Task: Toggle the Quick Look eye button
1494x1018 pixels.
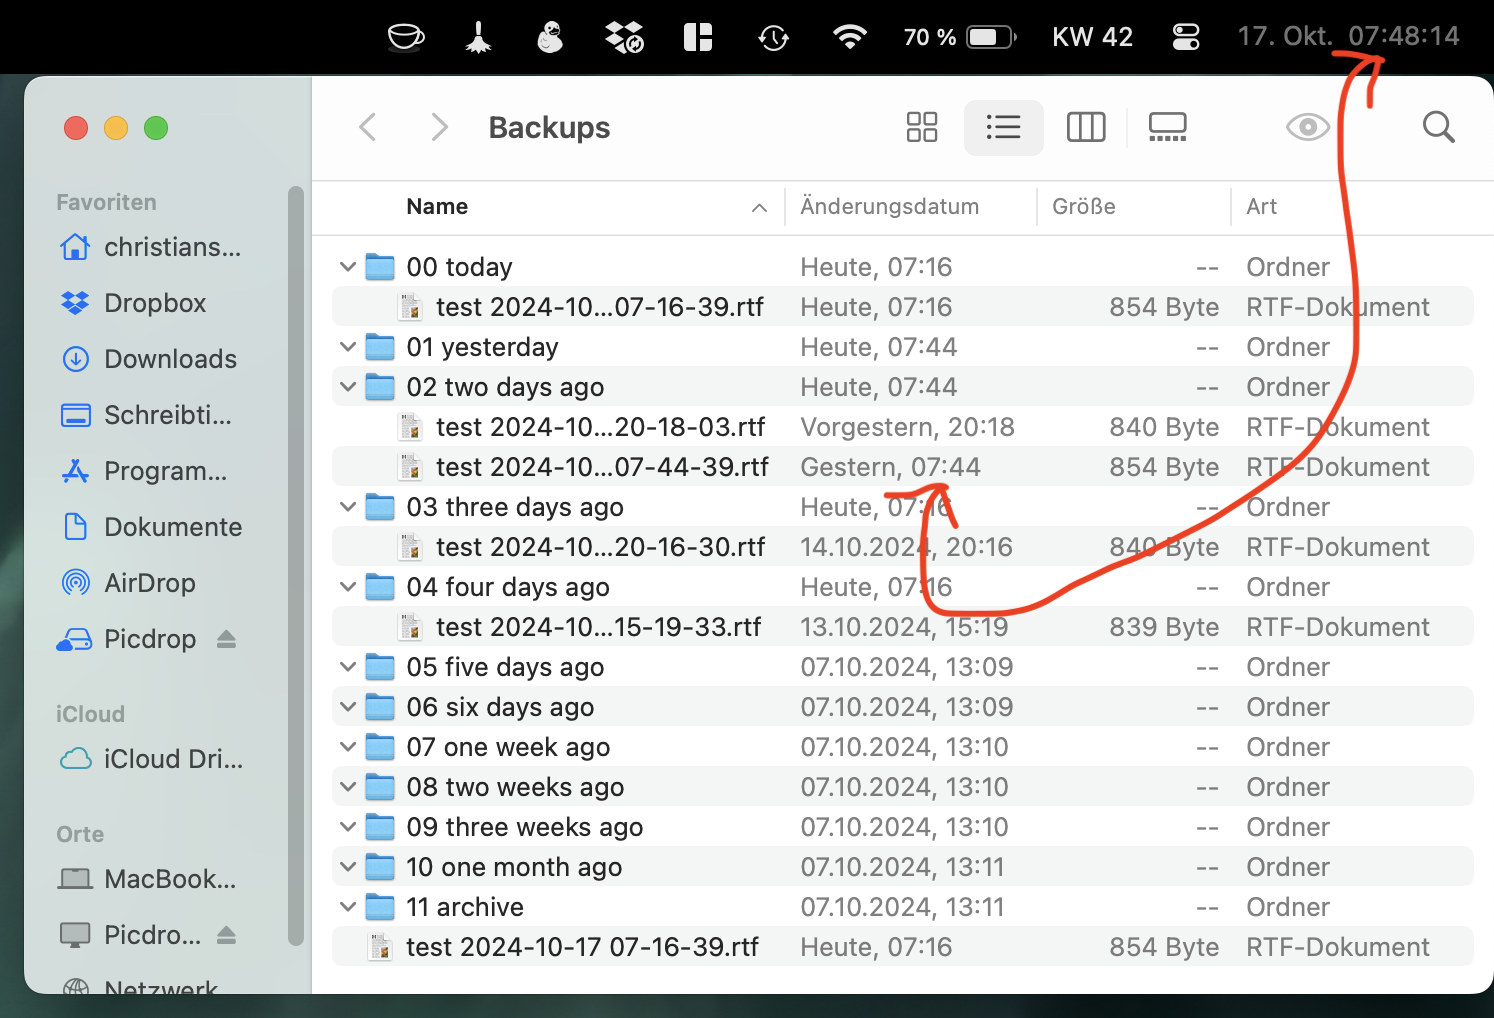Action: pos(1307,127)
